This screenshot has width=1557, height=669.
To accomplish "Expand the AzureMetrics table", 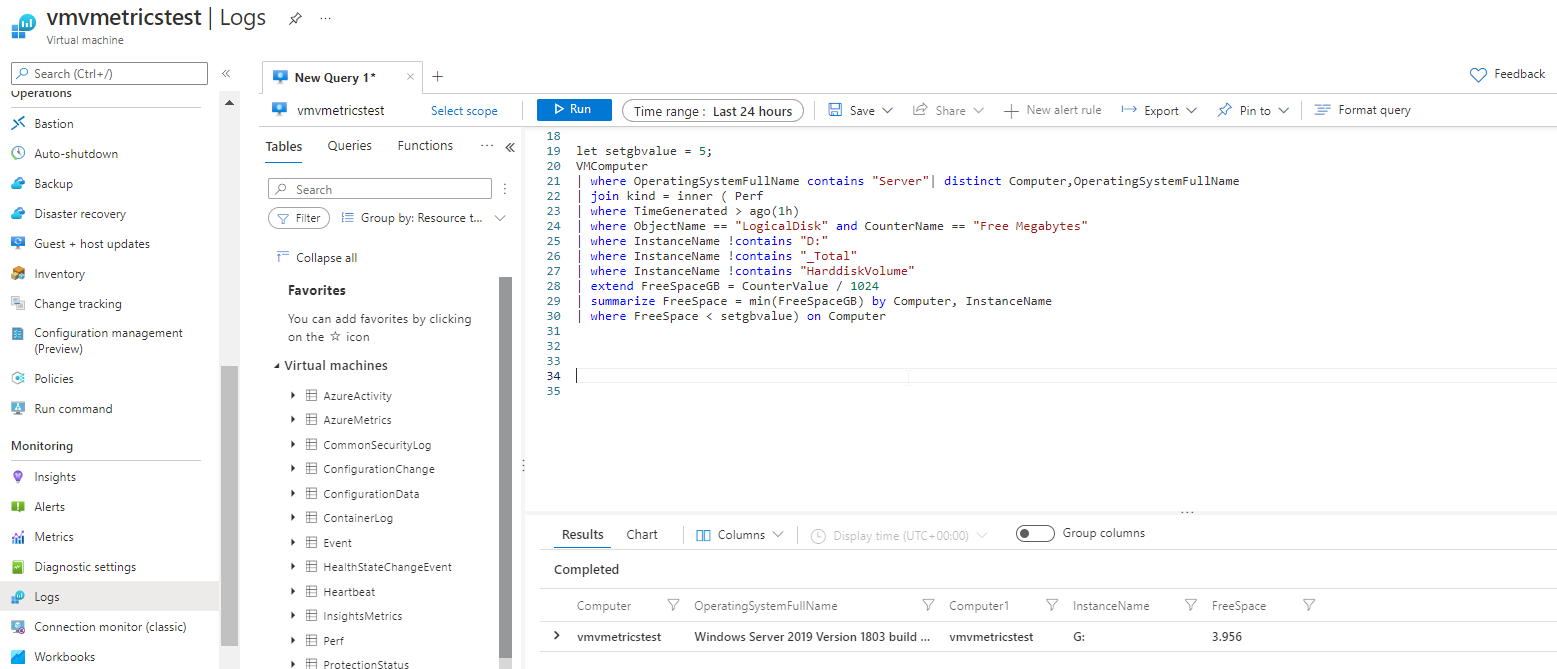I will tap(293, 420).
